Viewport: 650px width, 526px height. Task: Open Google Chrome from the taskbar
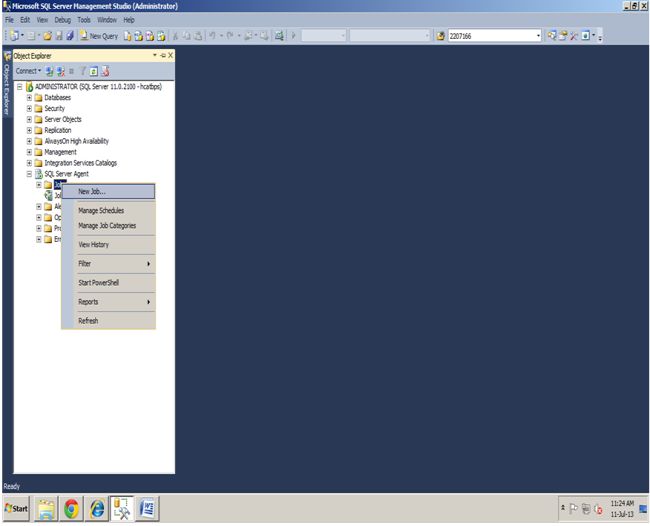71,509
